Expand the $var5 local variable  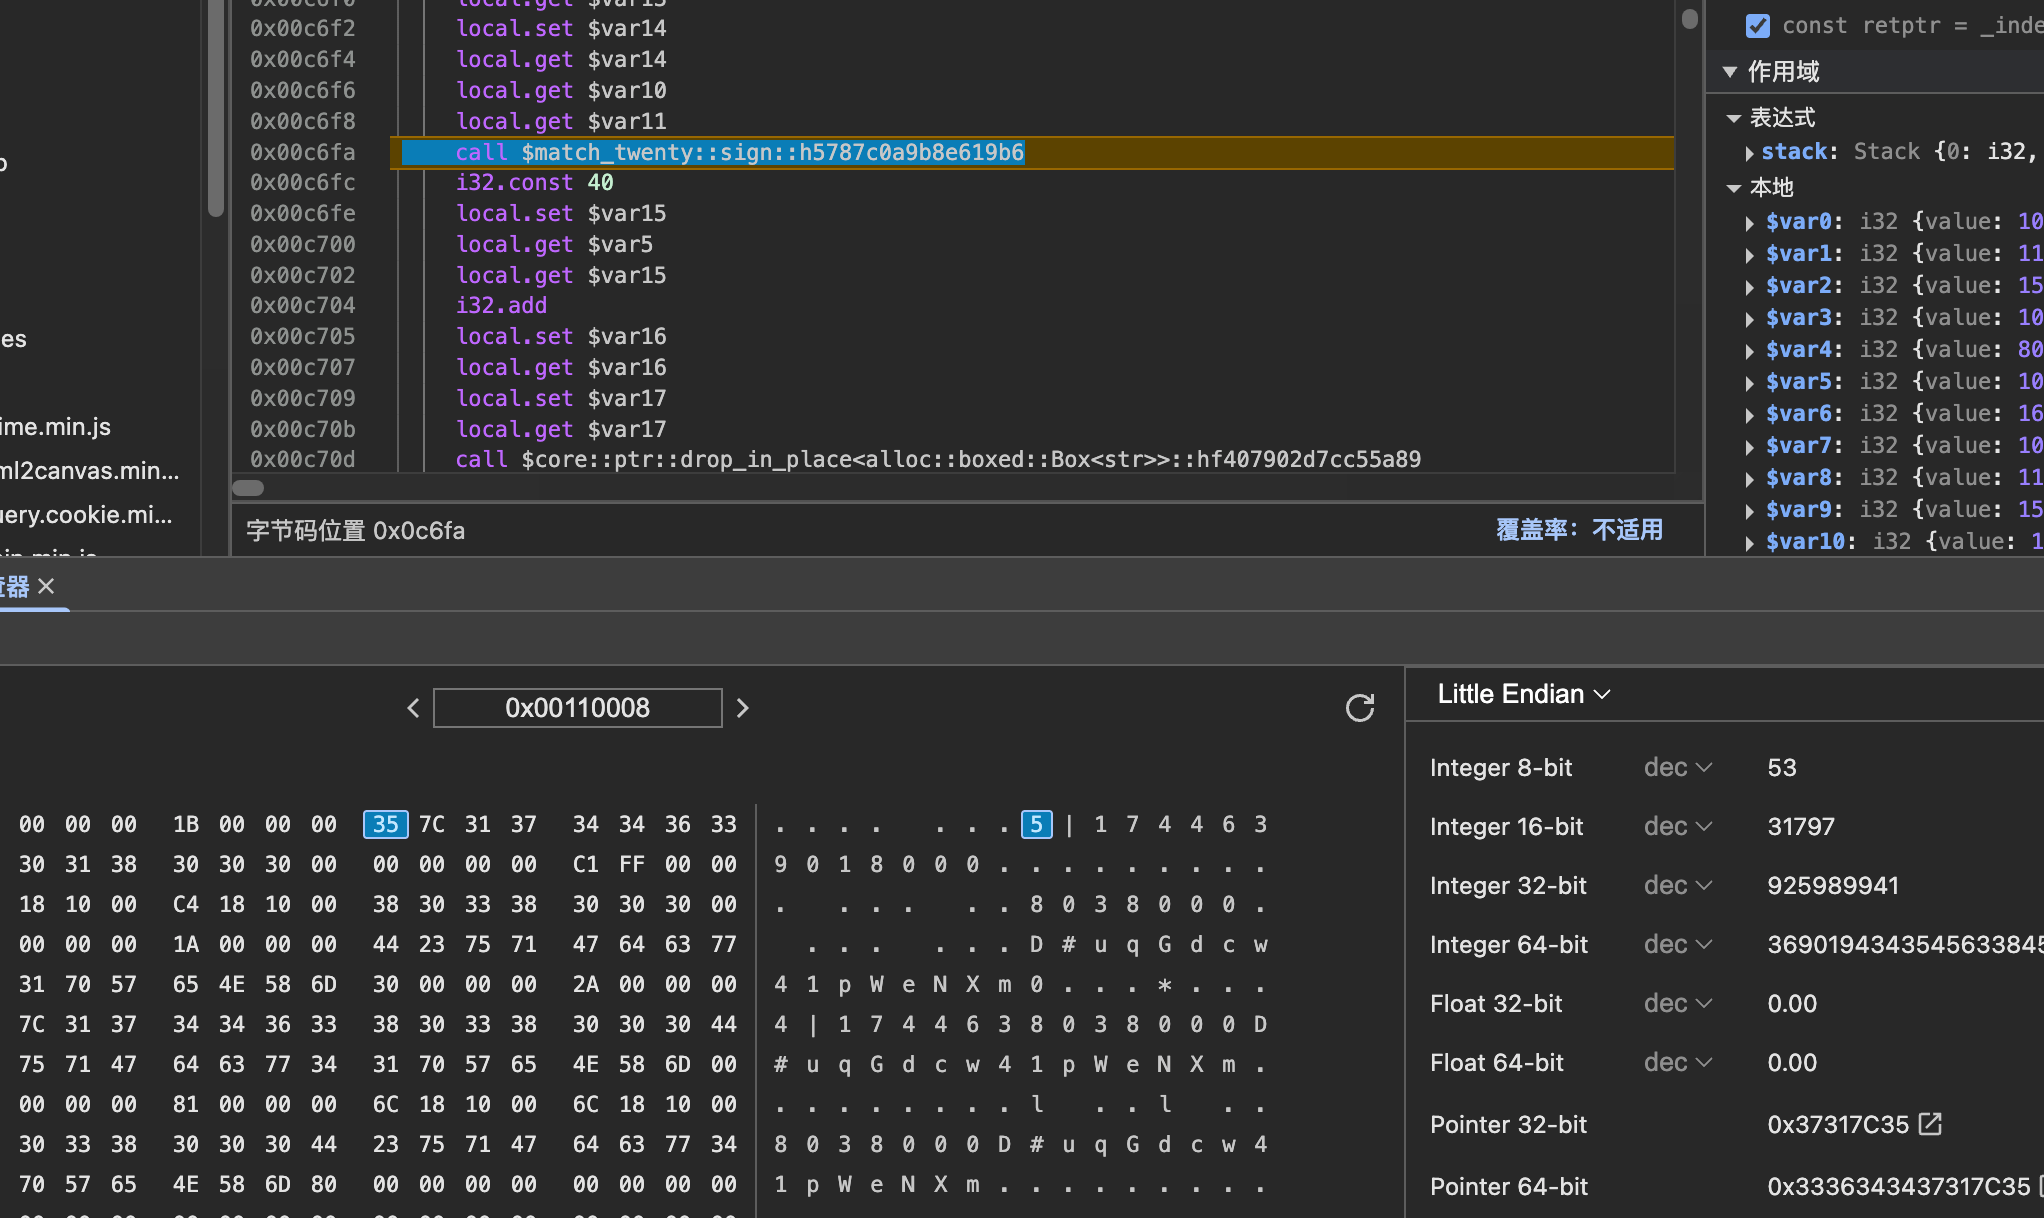click(x=1749, y=383)
